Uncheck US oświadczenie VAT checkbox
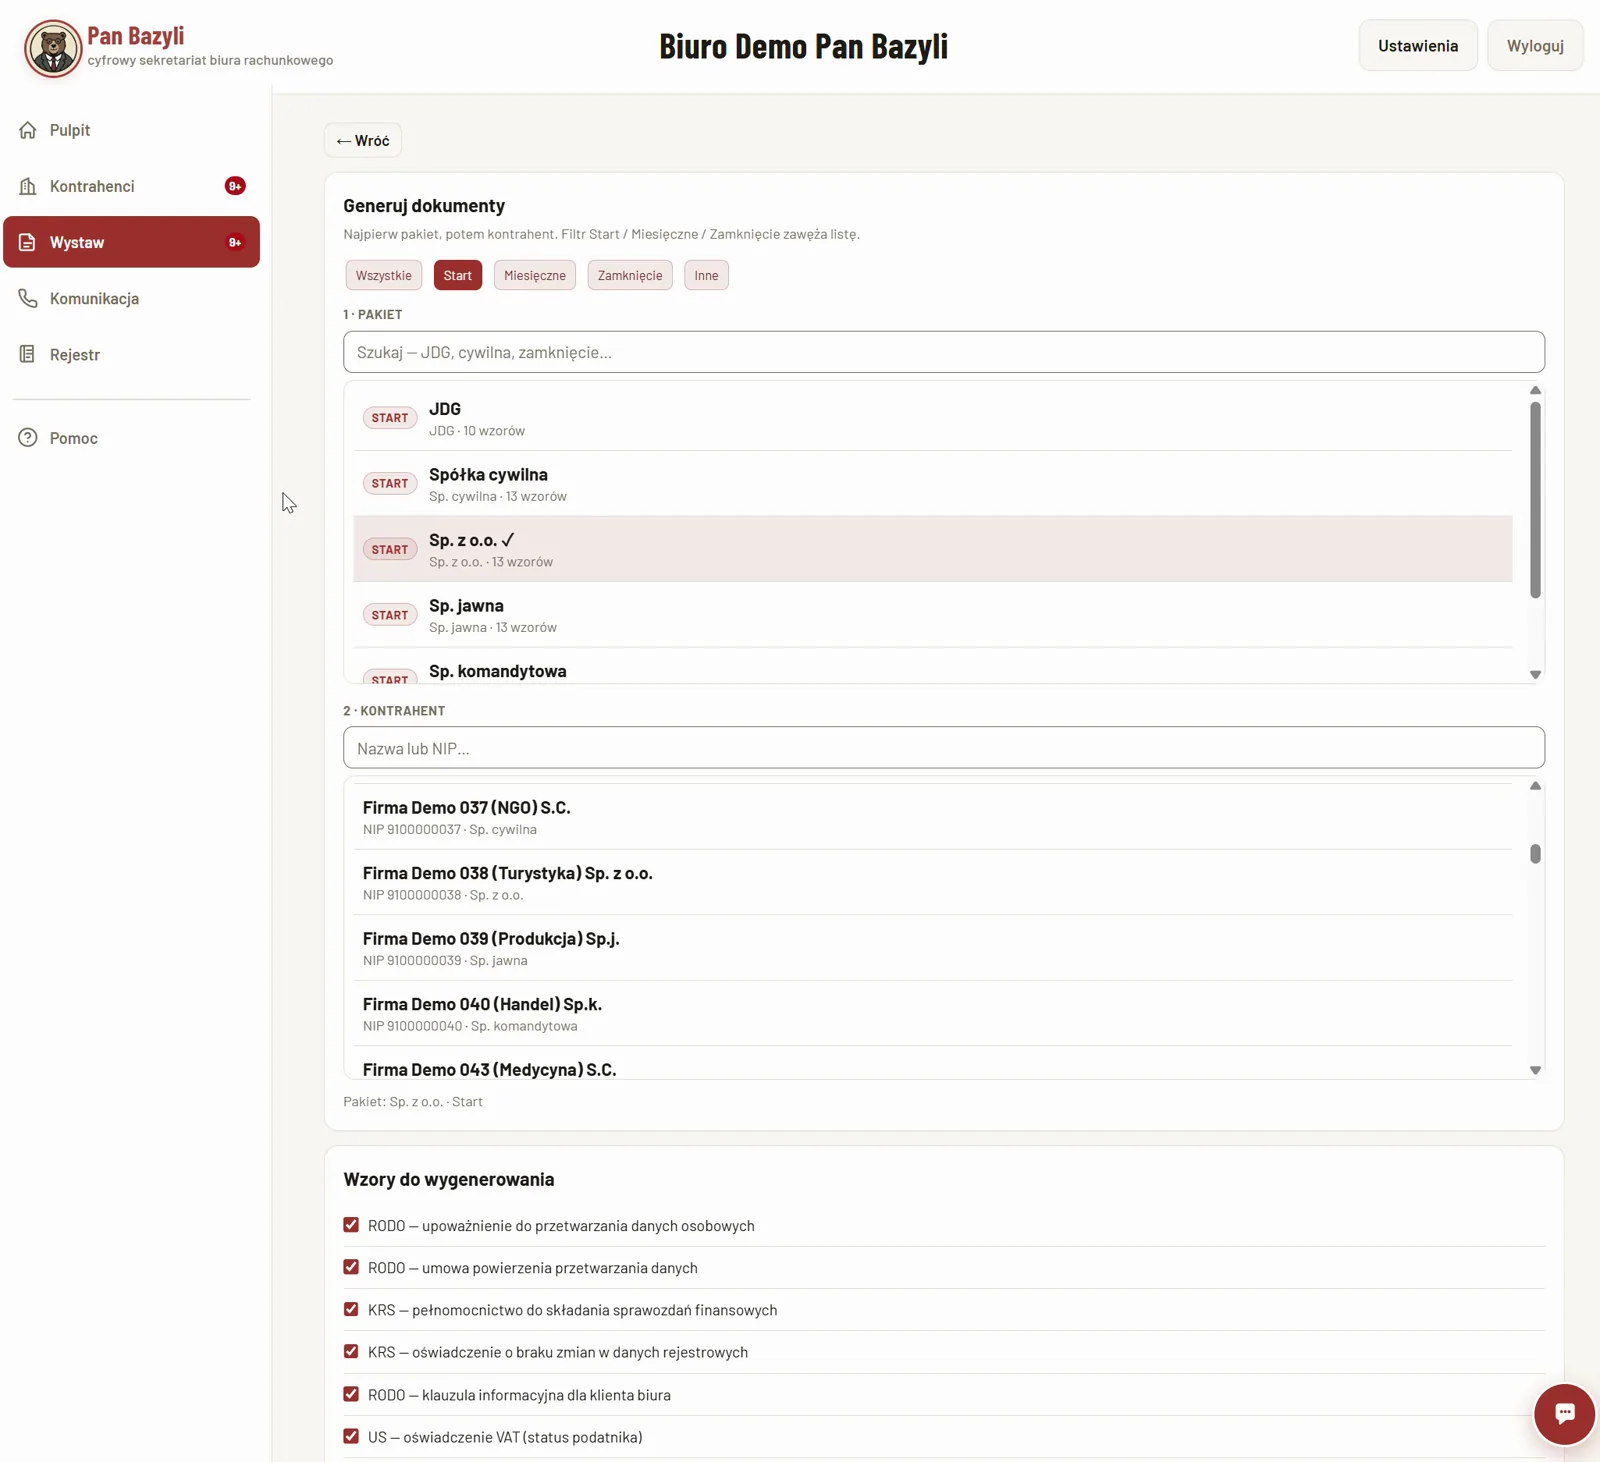The width and height of the screenshot is (1600, 1462). (x=351, y=1436)
